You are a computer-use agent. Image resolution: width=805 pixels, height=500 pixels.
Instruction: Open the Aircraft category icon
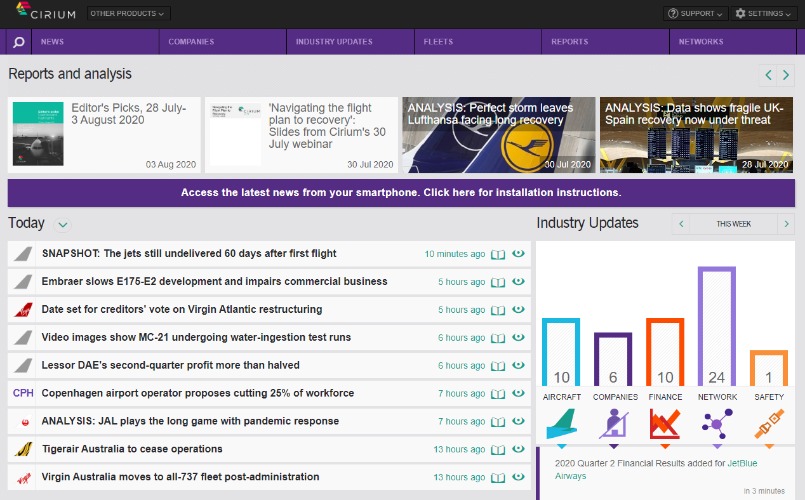(562, 424)
